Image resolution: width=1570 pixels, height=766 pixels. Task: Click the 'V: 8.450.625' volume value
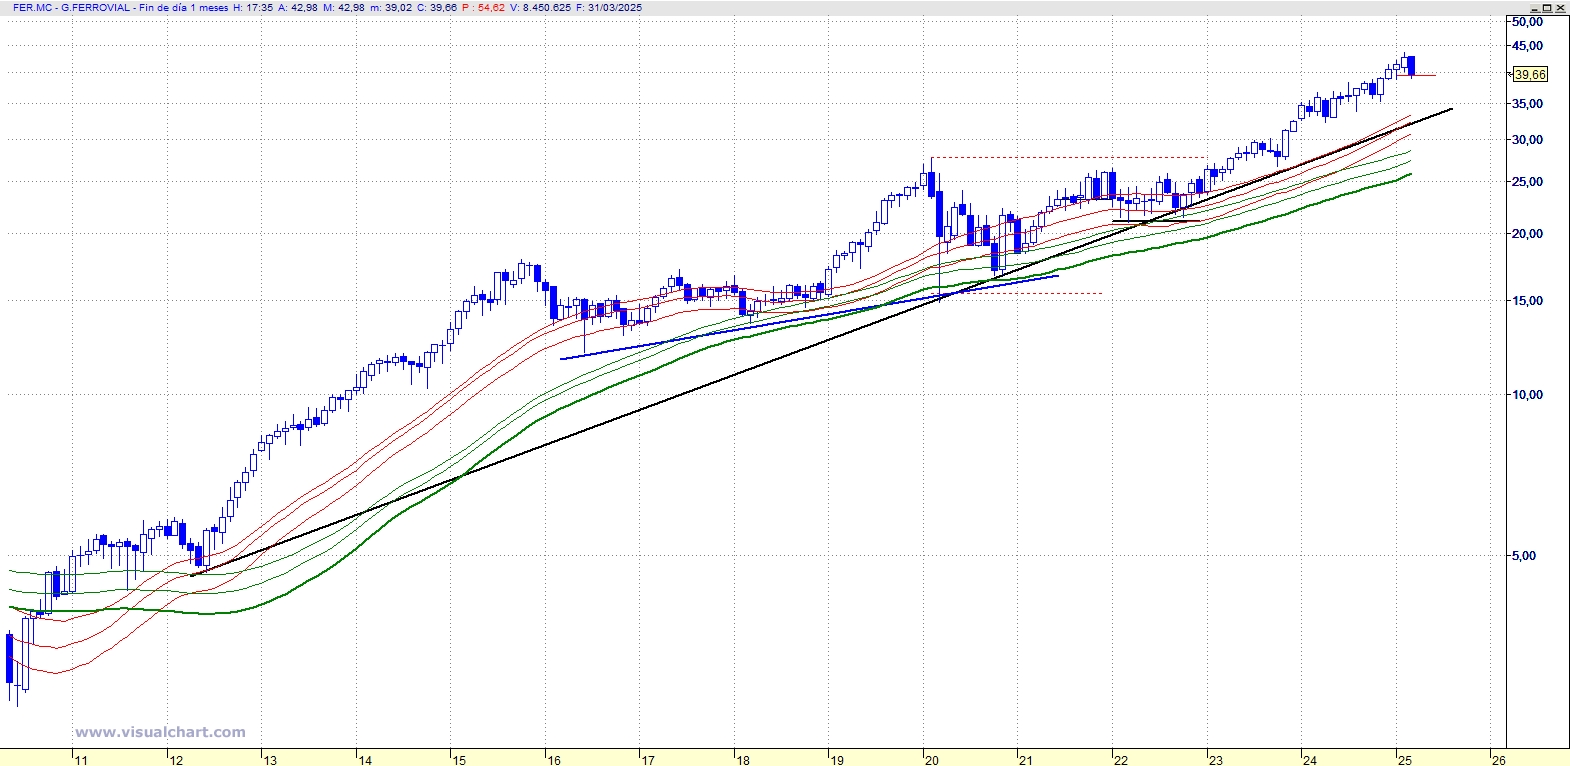click(540, 7)
